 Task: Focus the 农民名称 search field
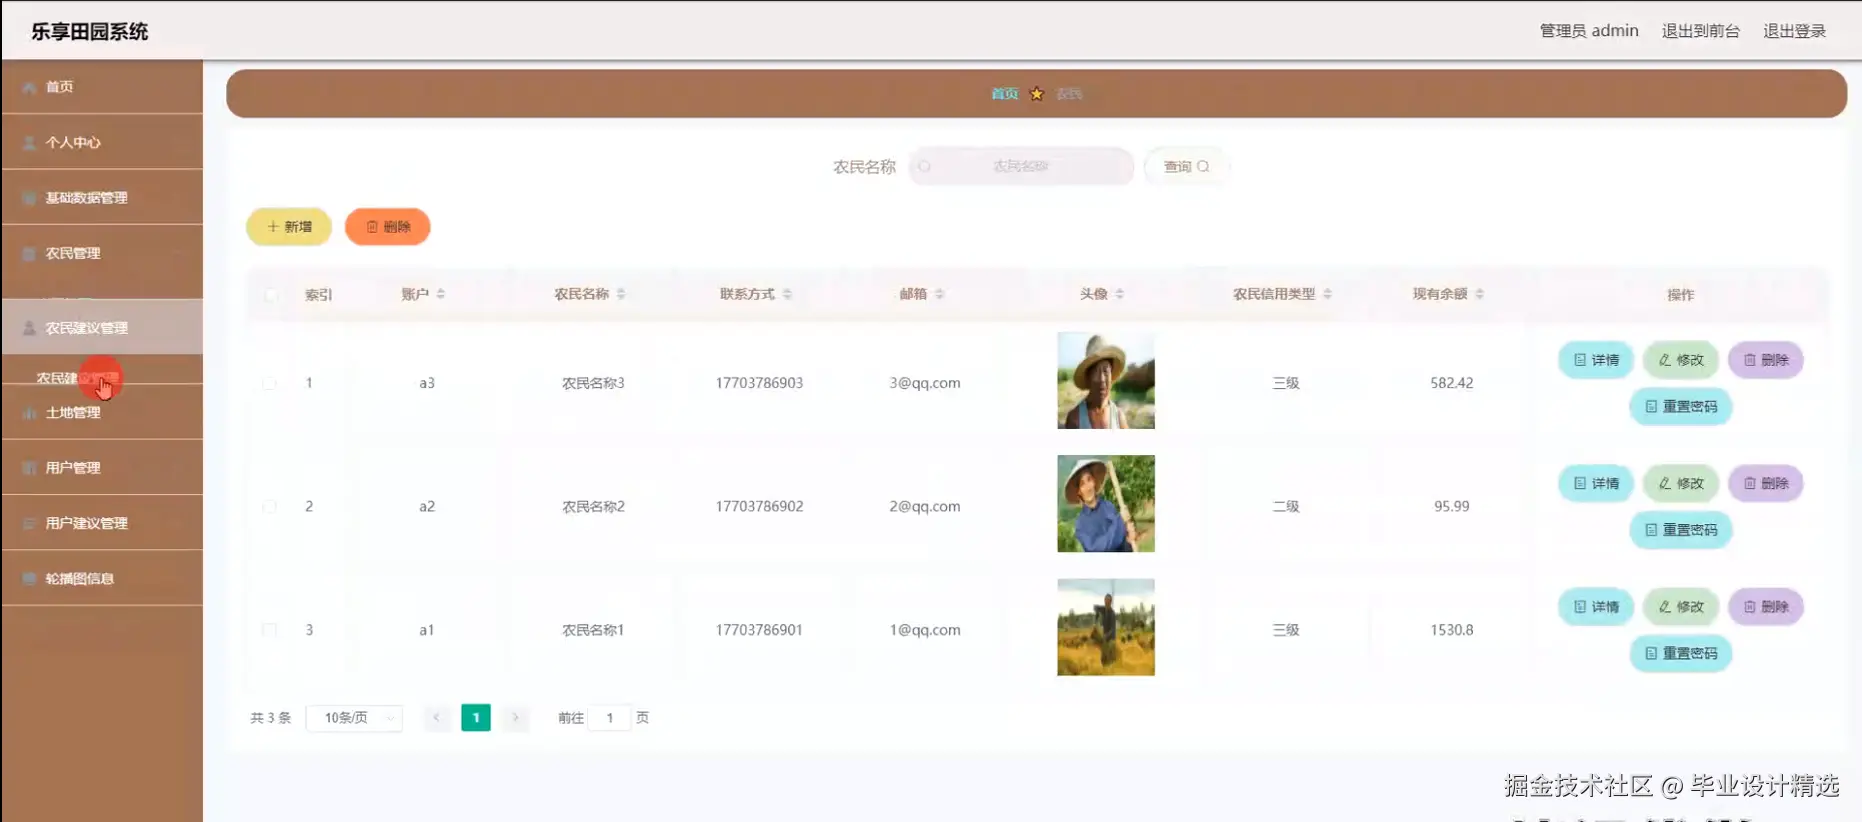1021,166
